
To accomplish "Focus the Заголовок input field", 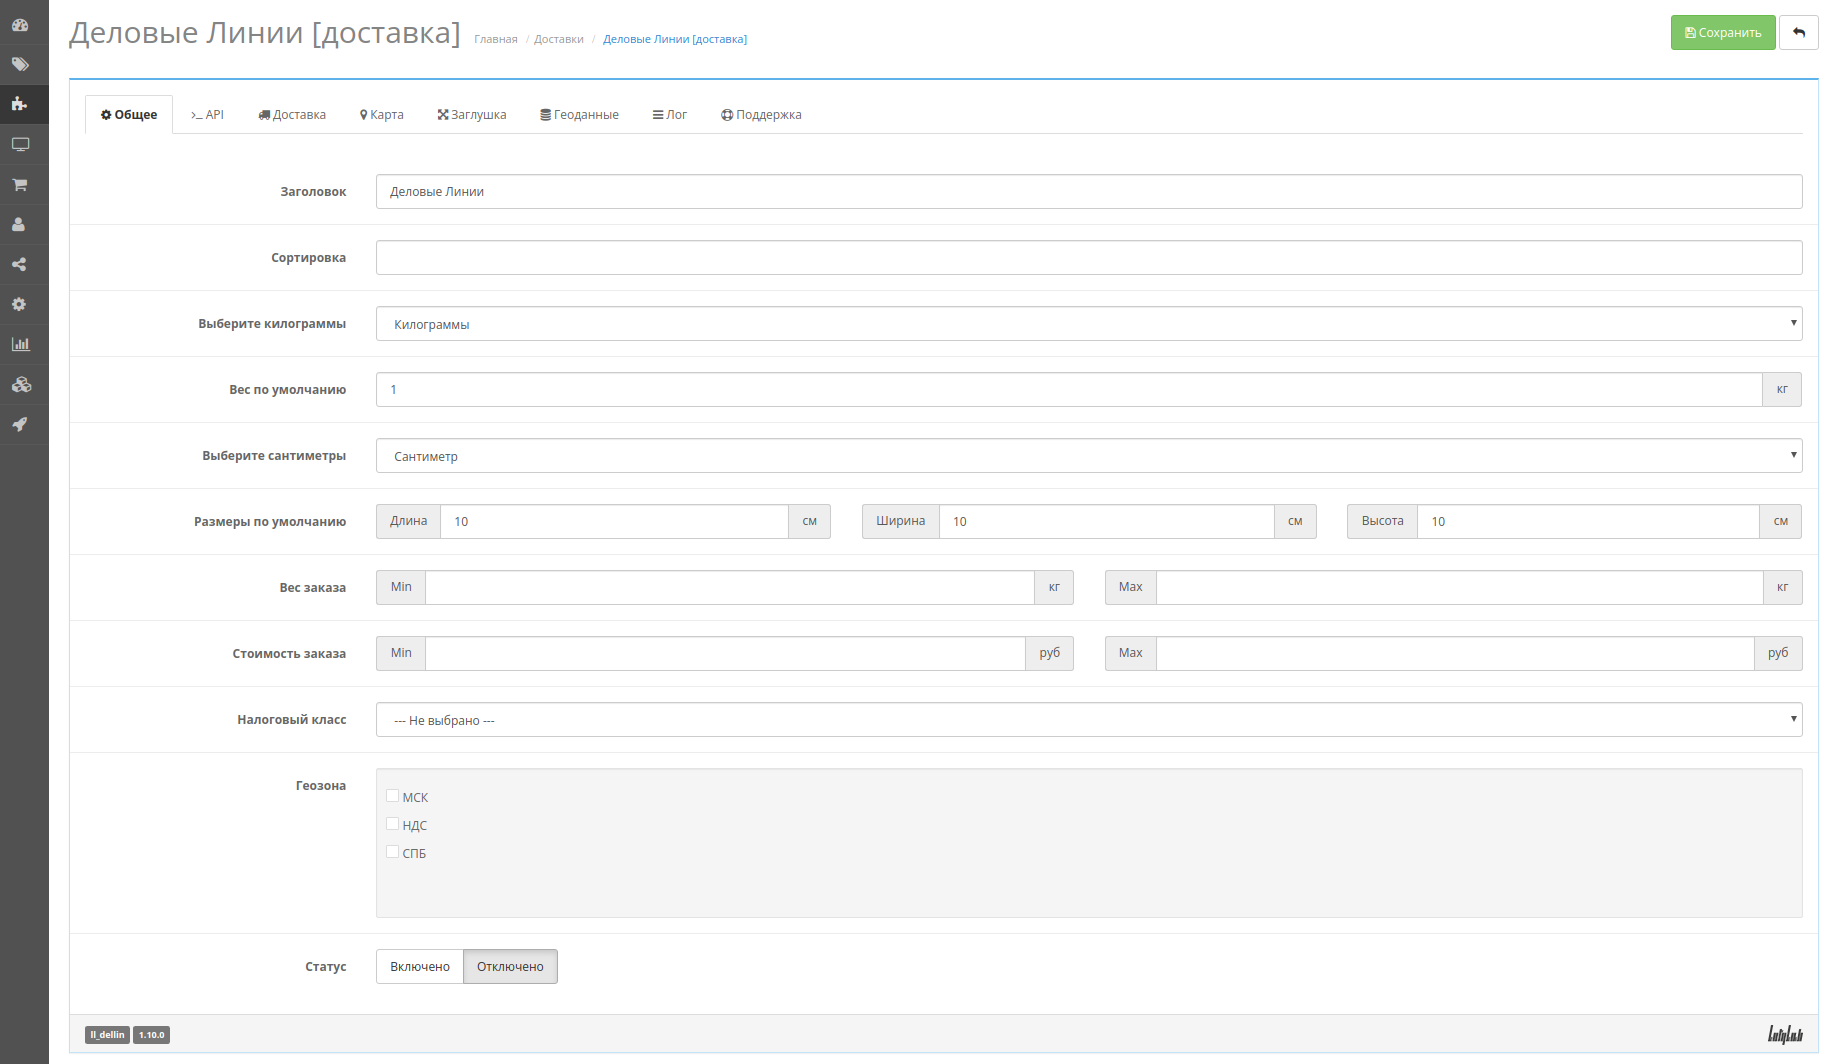I will pos(1089,192).
